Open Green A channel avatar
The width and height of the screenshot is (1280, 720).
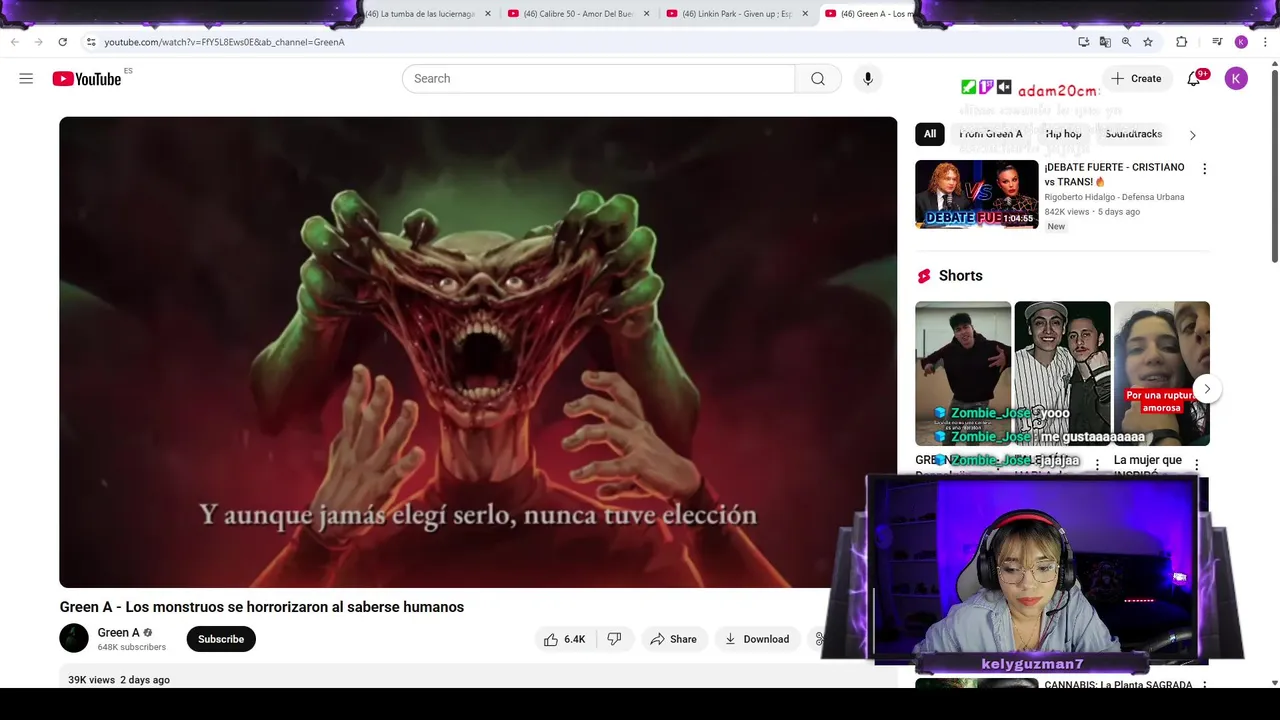pyautogui.click(x=74, y=638)
